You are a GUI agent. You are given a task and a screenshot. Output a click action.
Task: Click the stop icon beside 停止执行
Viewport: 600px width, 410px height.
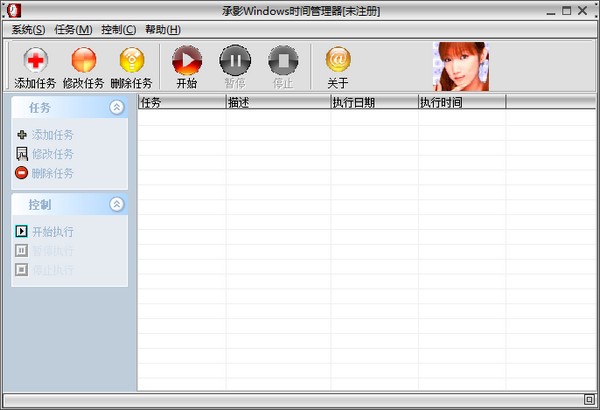(x=21, y=270)
